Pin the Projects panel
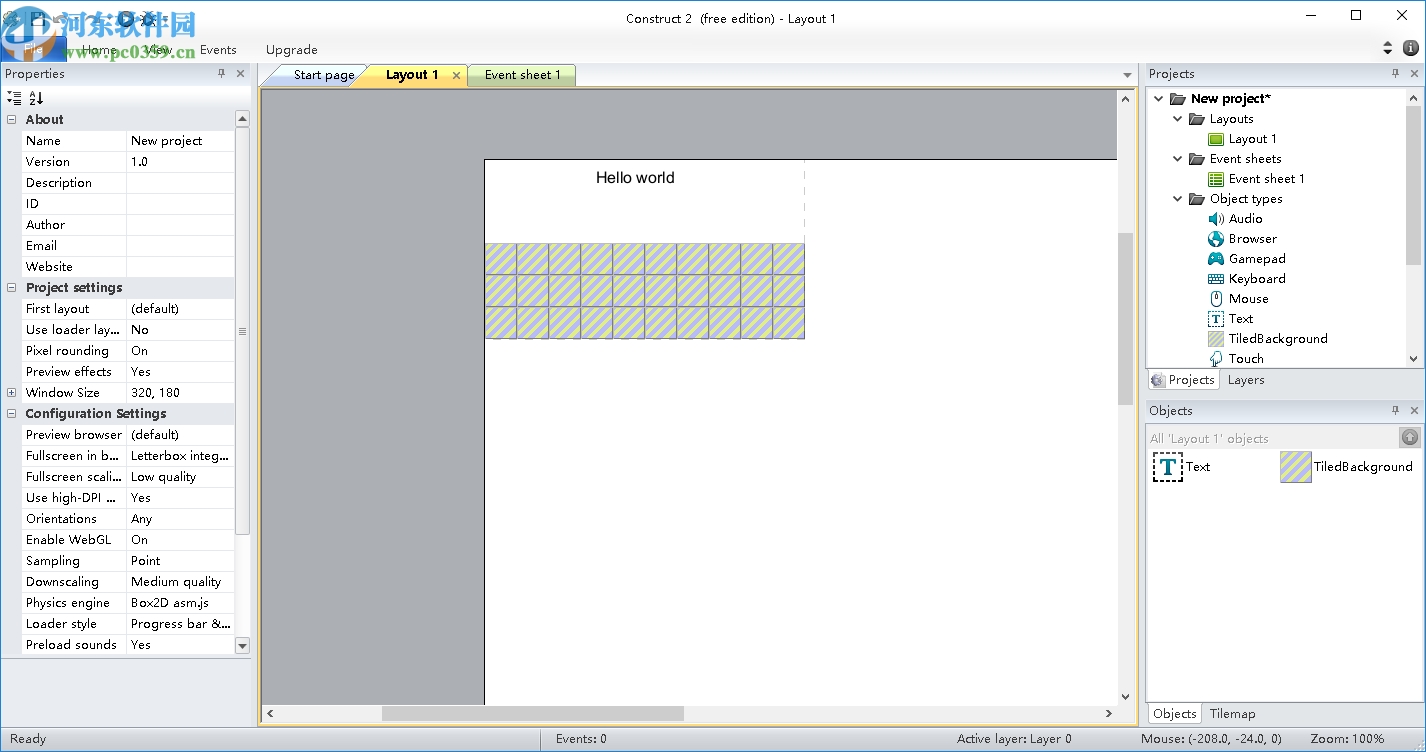1426x752 pixels. [1395, 74]
